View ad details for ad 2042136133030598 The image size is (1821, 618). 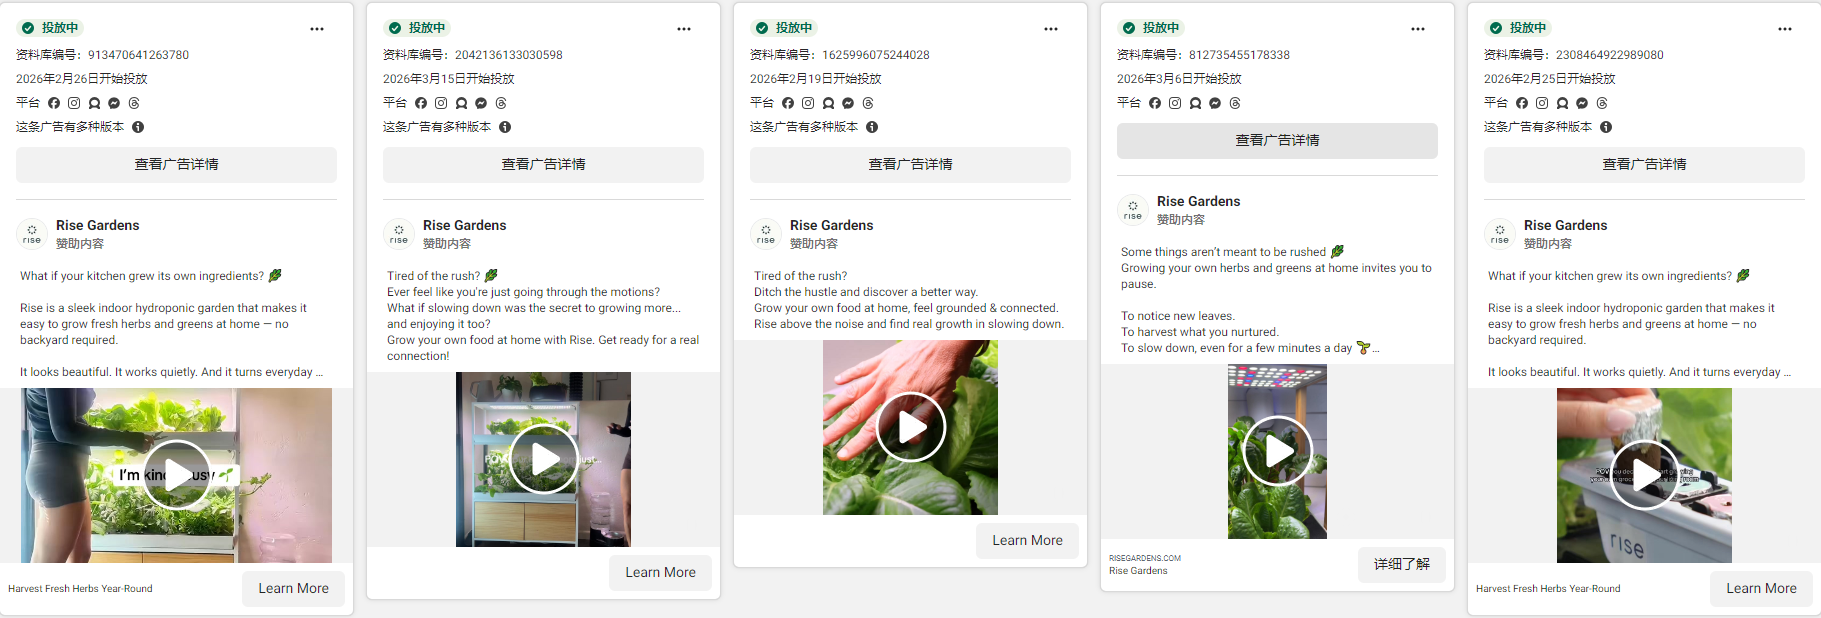tap(543, 165)
